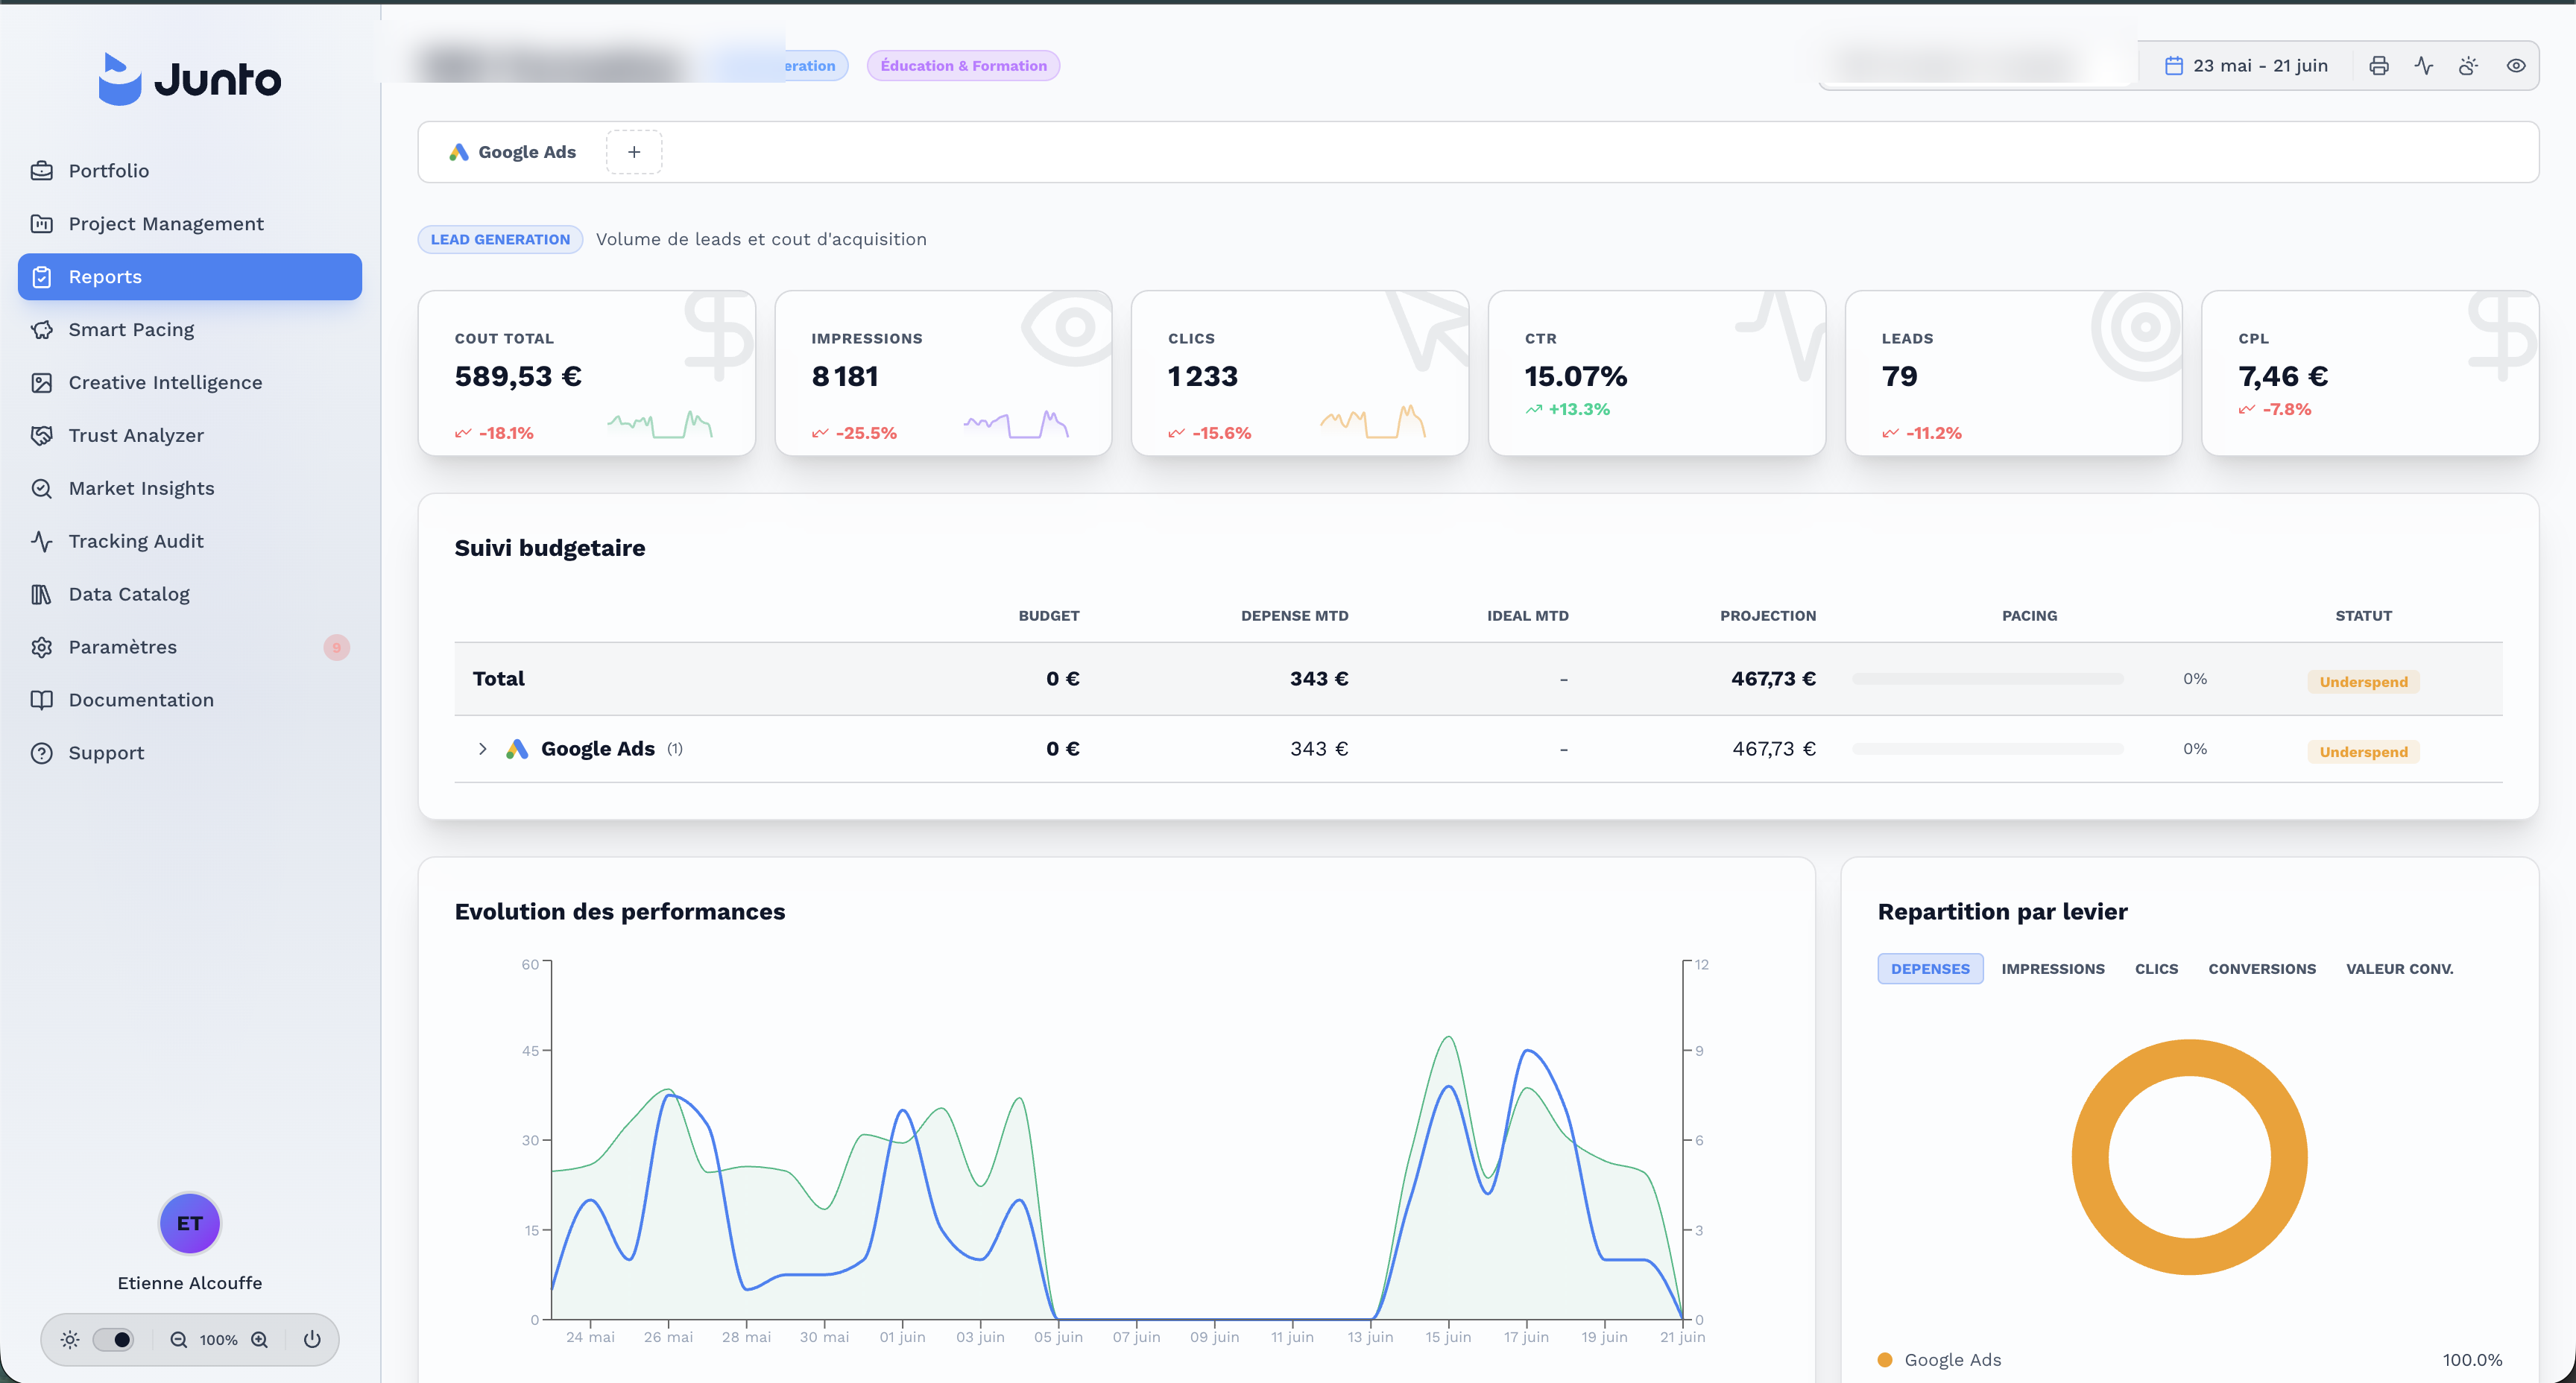
Task: Click the Junto logo
Action: (190, 79)
